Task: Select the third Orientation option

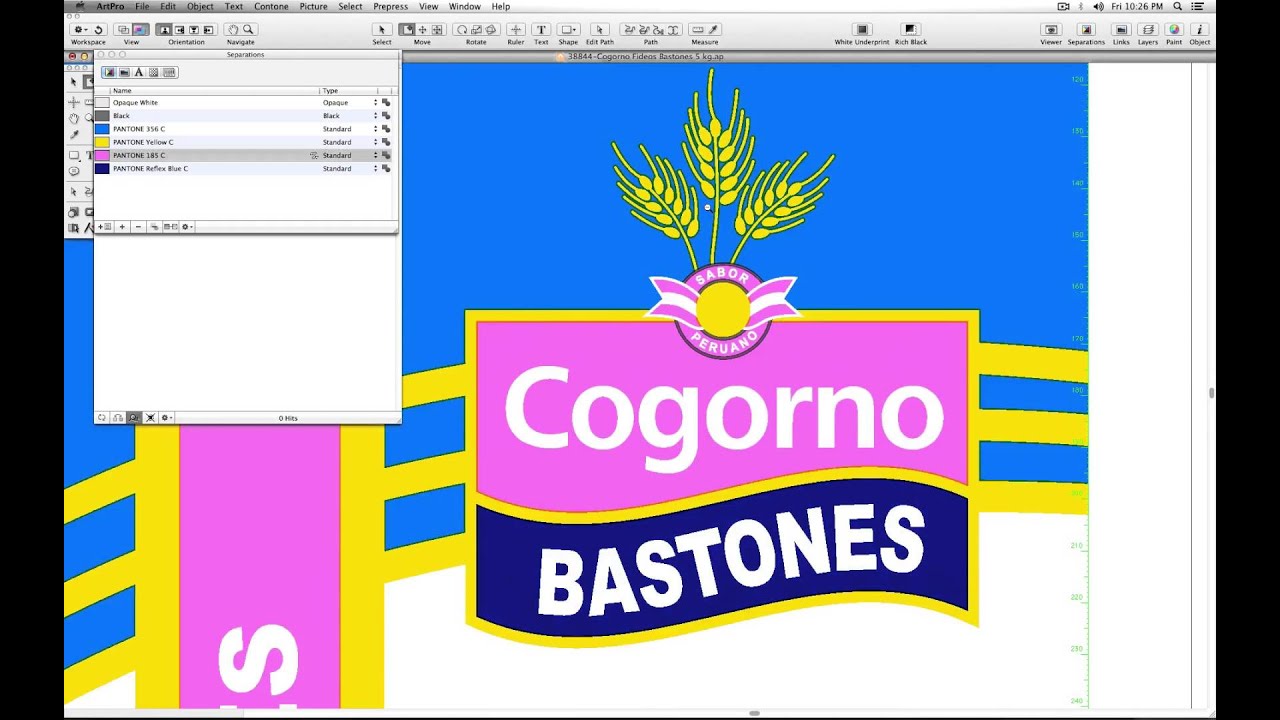Action: pyautogui.click(x=194, y=30)
